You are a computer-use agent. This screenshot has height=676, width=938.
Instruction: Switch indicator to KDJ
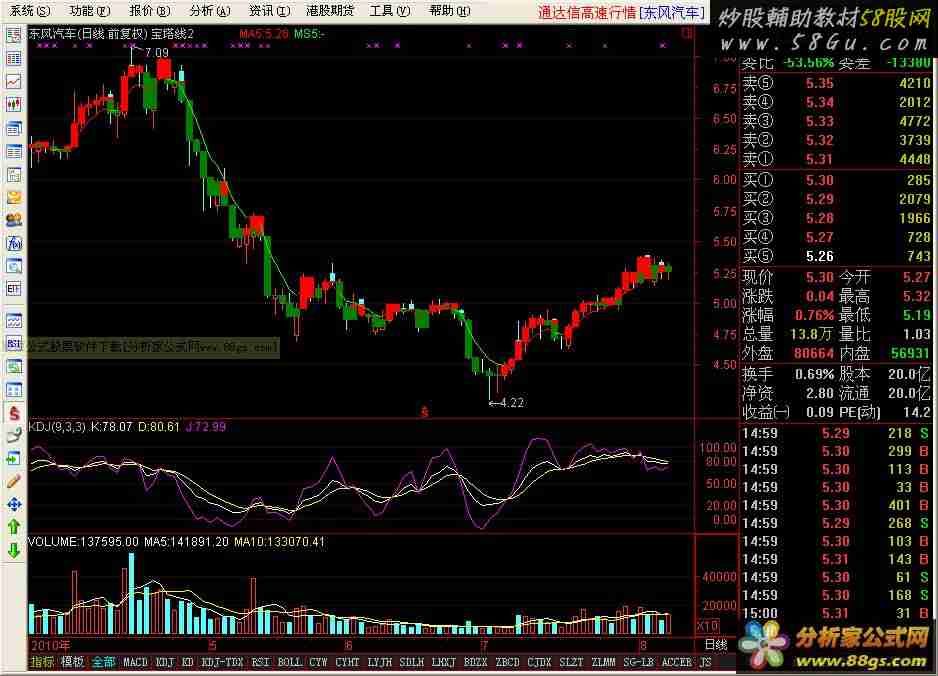(165, 662)
